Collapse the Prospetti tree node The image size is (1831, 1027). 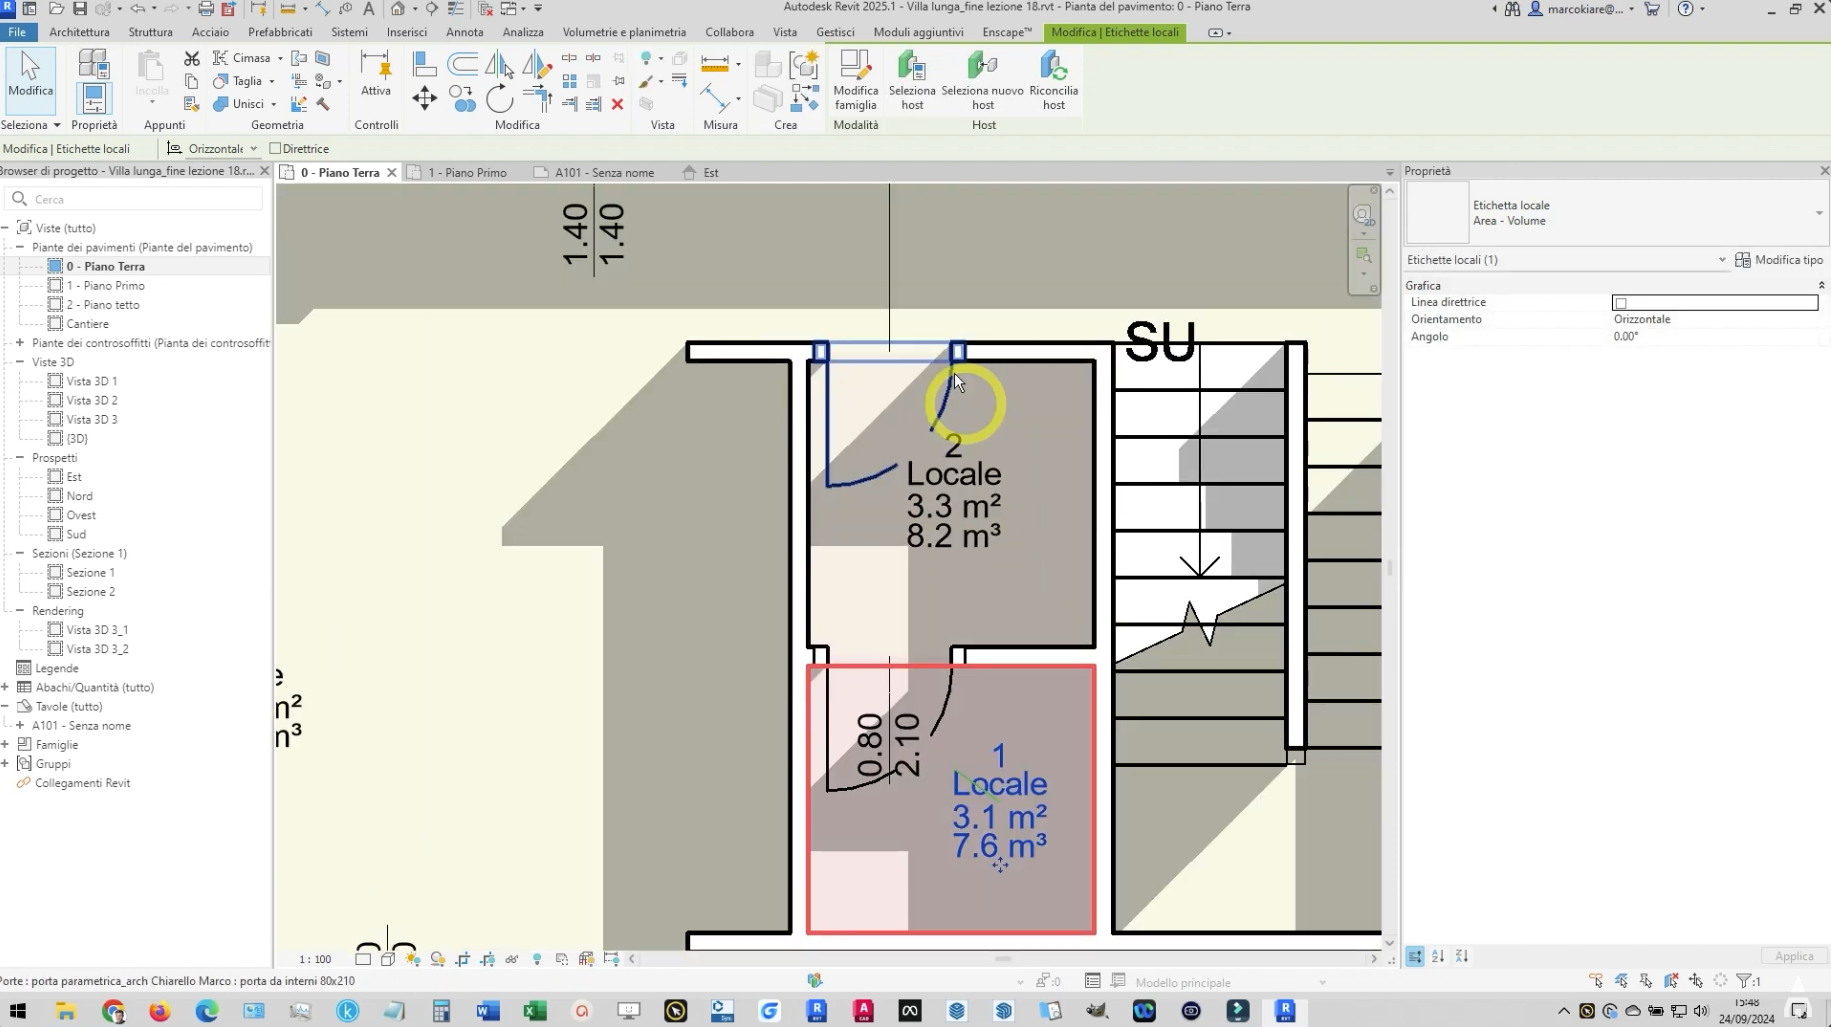coord(20,458)
